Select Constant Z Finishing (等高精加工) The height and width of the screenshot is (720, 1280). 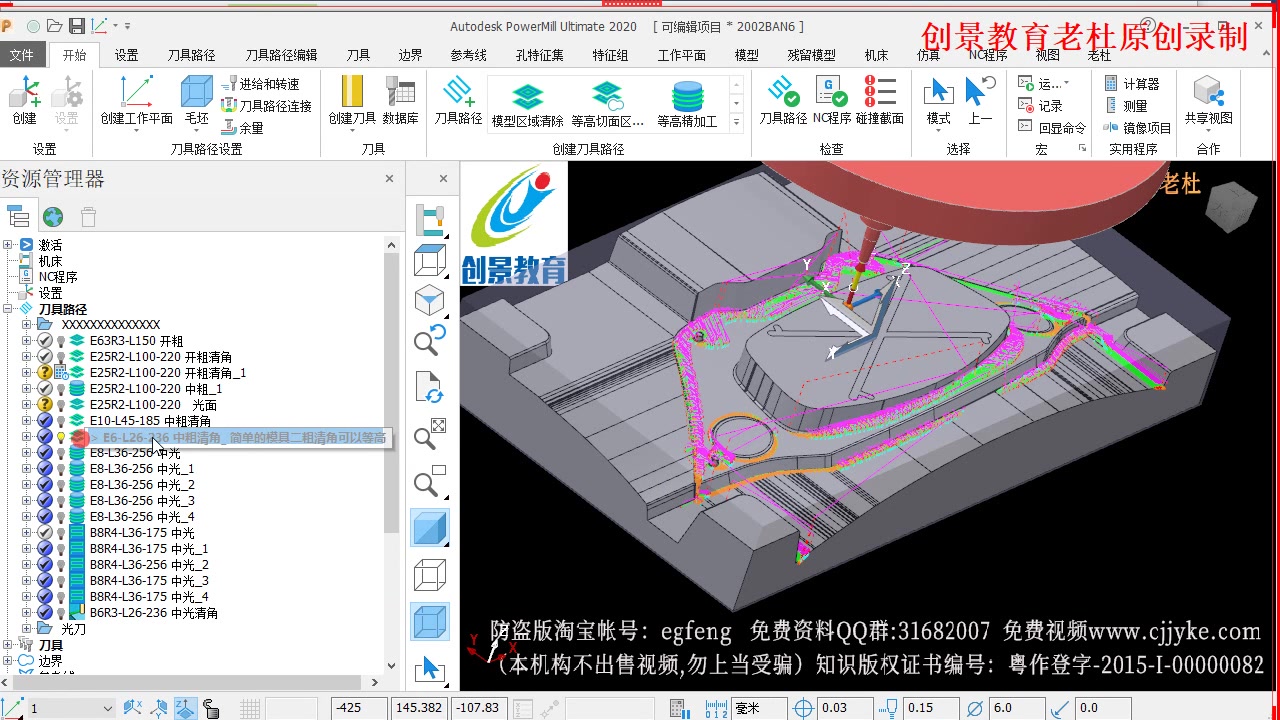coord(687,106)
